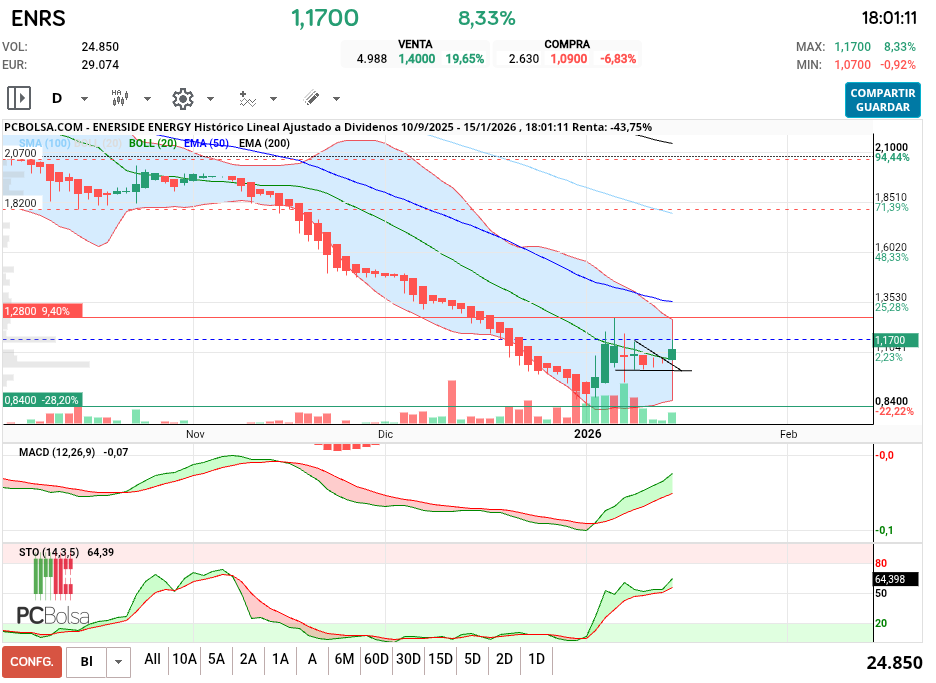Click the VOL value 24.850
Image resolution: width=936 pixels, height=683 pixels.
[x=100, y=47]
